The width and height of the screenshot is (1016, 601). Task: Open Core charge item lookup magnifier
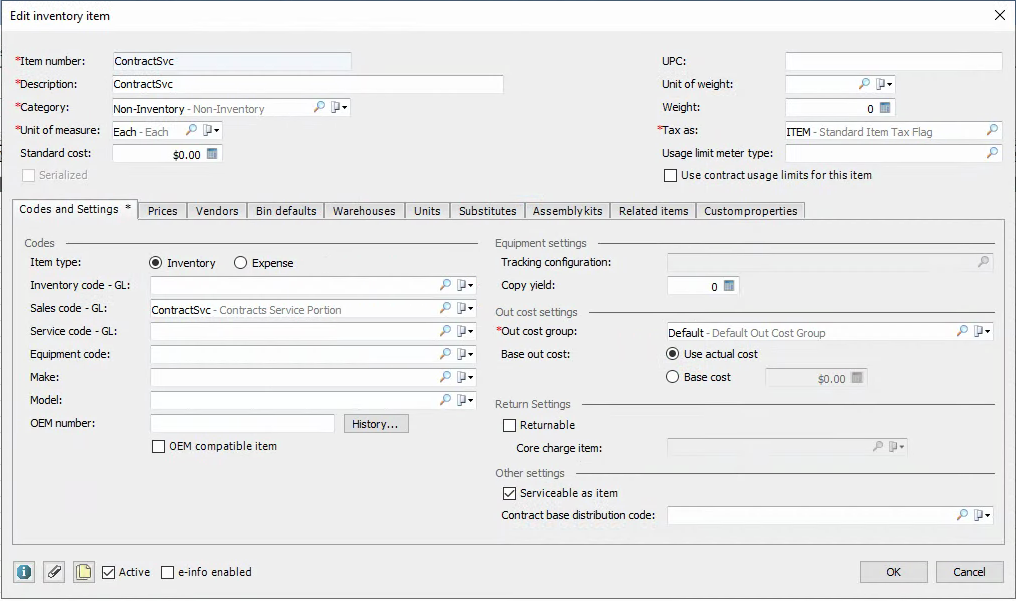point(877,446)
